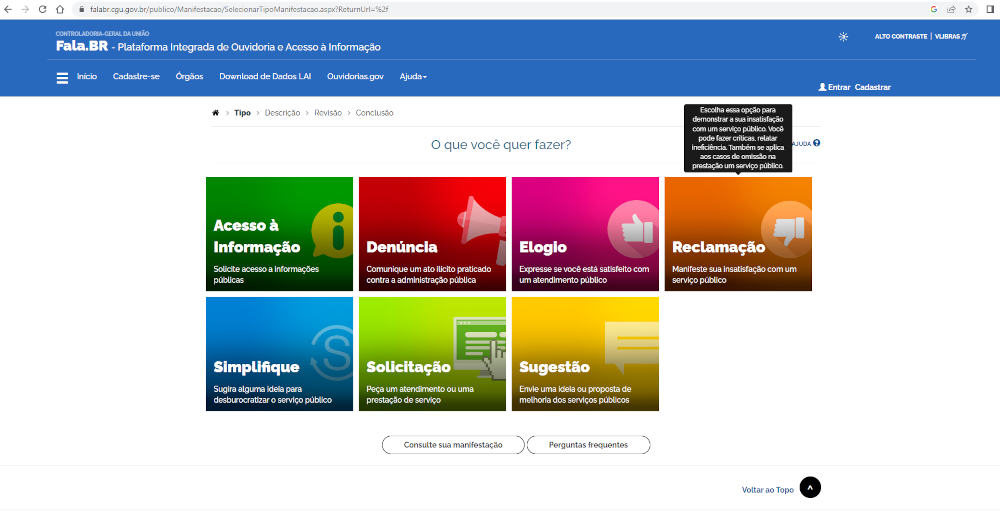Click the Ajuda question mark icon
Image resolution: width=1000 pixels, height=511 pixels.
click(x=816, y=143)
